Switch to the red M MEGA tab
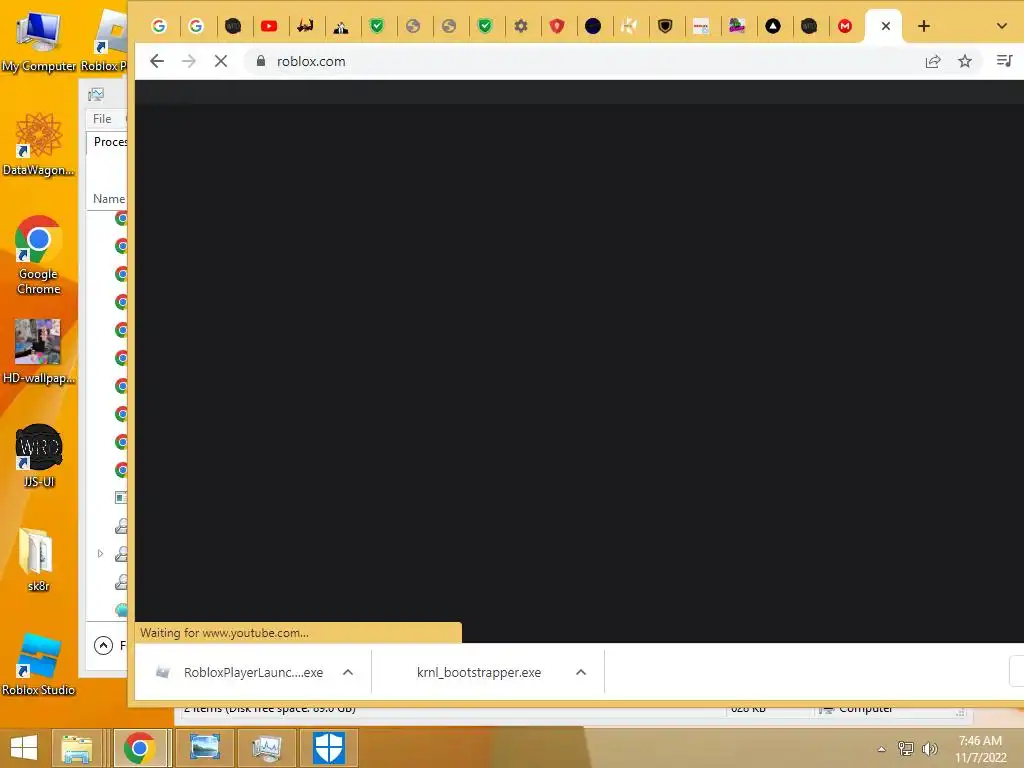1024x768 pixels. pyautogui.click(x=844, y=26)
